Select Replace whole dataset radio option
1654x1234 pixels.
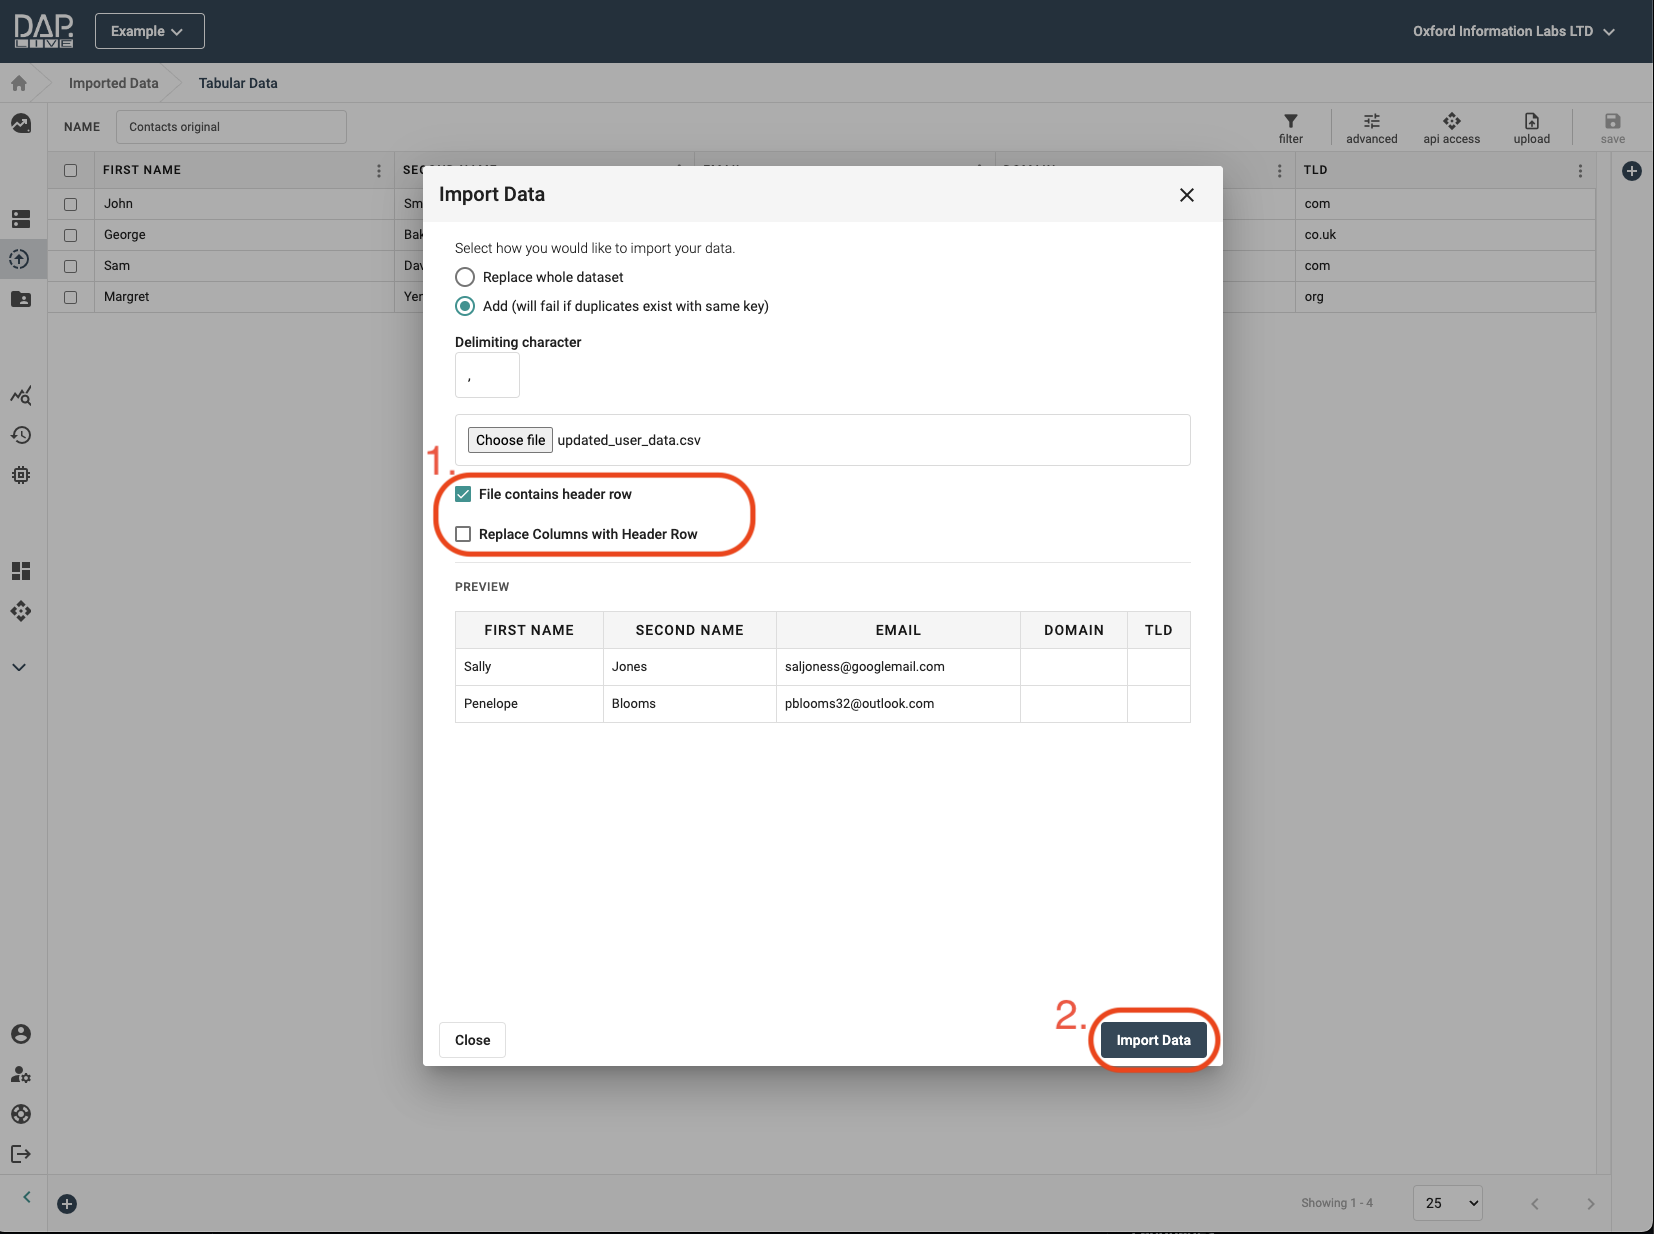coord(465,277)
